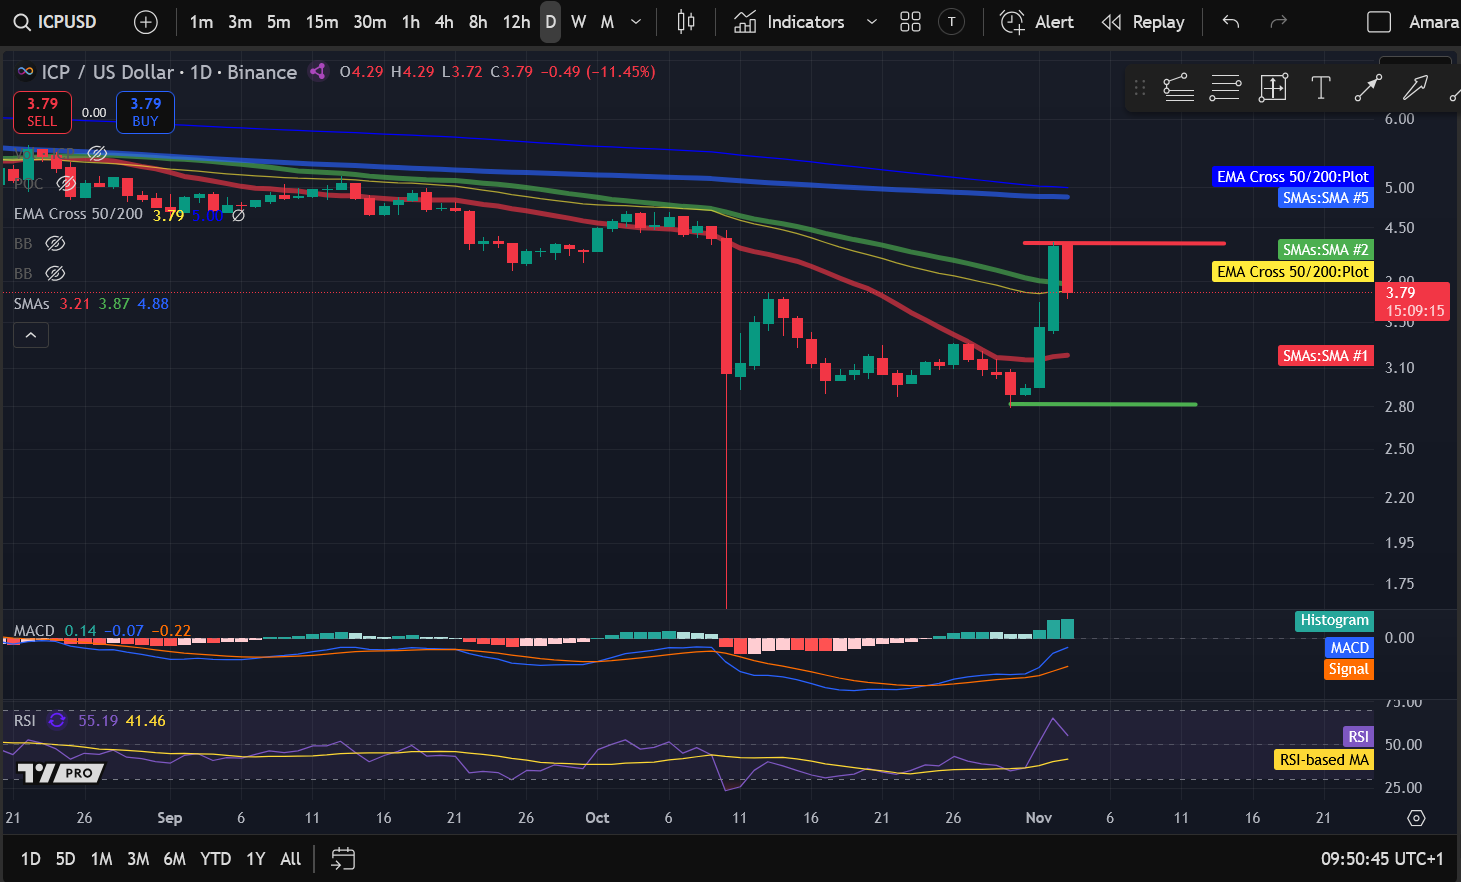Click the purple share-nodes icon beside Binance
This screenshot has width=1461, height=882.
click(318, 71)
